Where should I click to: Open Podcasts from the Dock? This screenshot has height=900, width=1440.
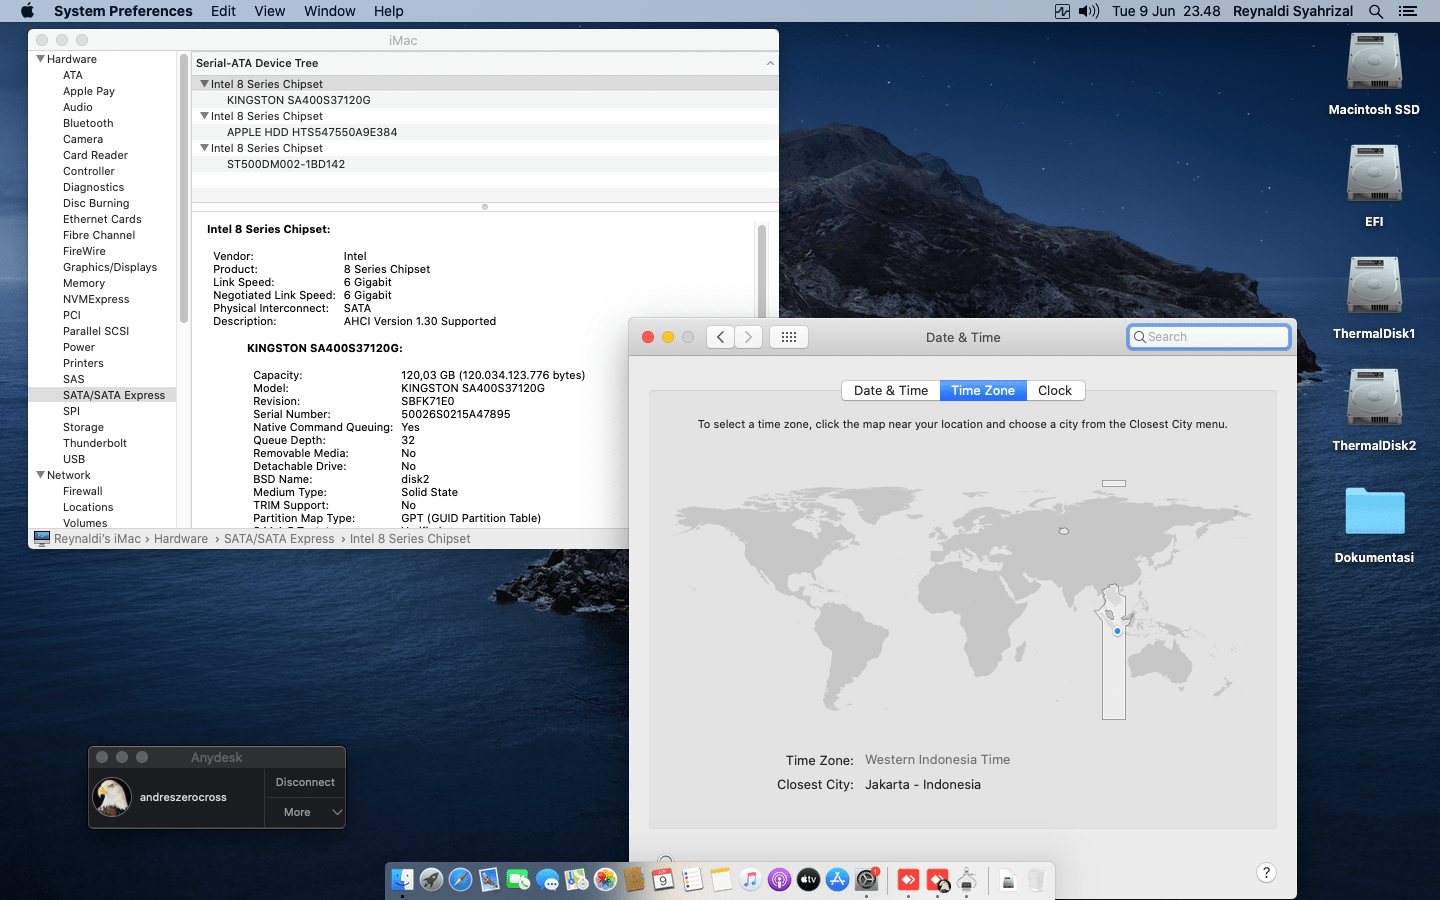click(x=779, y=880)
